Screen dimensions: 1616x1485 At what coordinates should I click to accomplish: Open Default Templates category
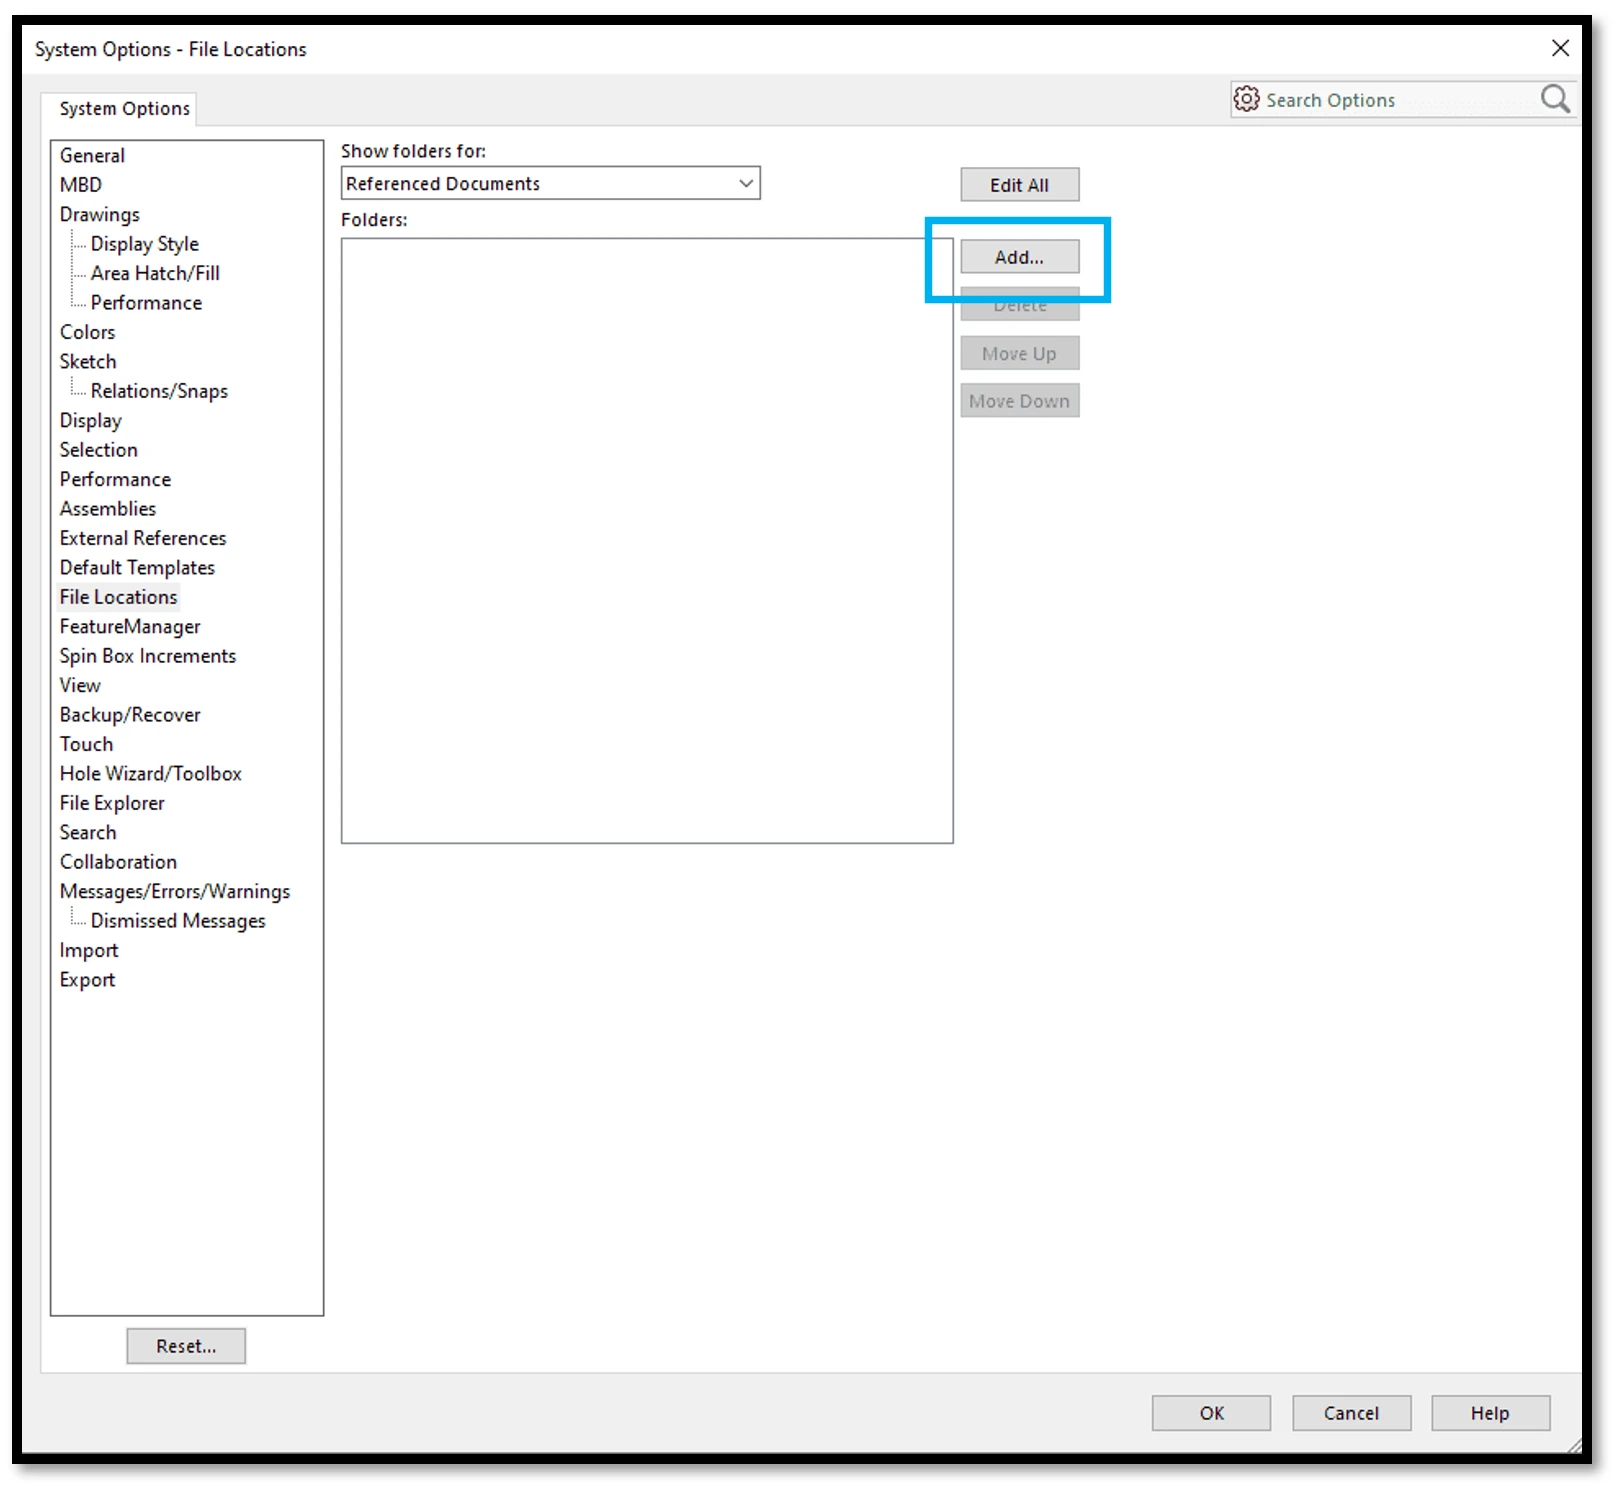click(x=137, y=567)
